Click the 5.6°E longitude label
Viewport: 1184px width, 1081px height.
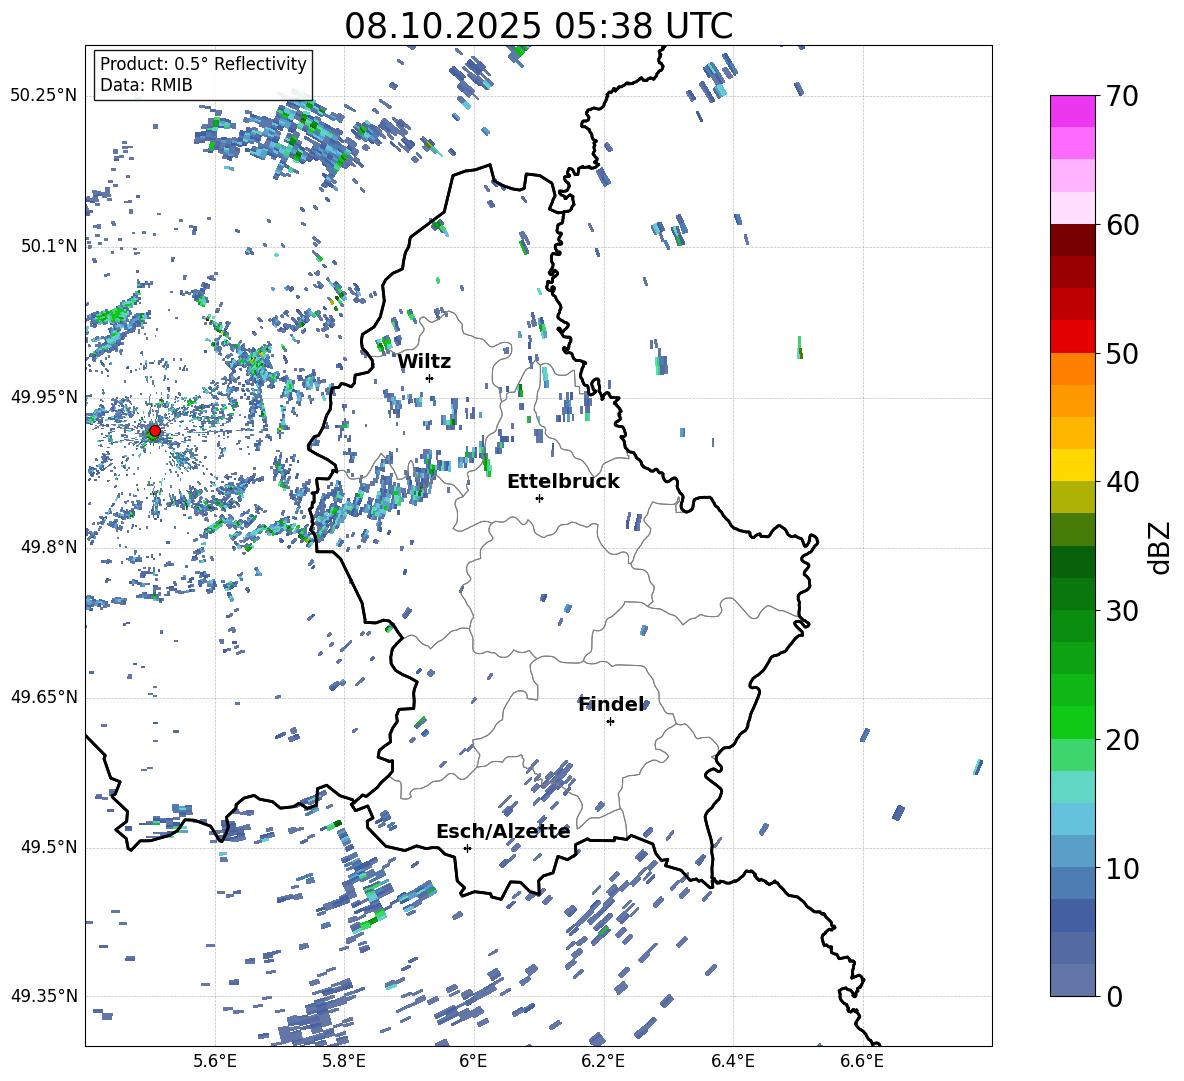pos(215,1061)
